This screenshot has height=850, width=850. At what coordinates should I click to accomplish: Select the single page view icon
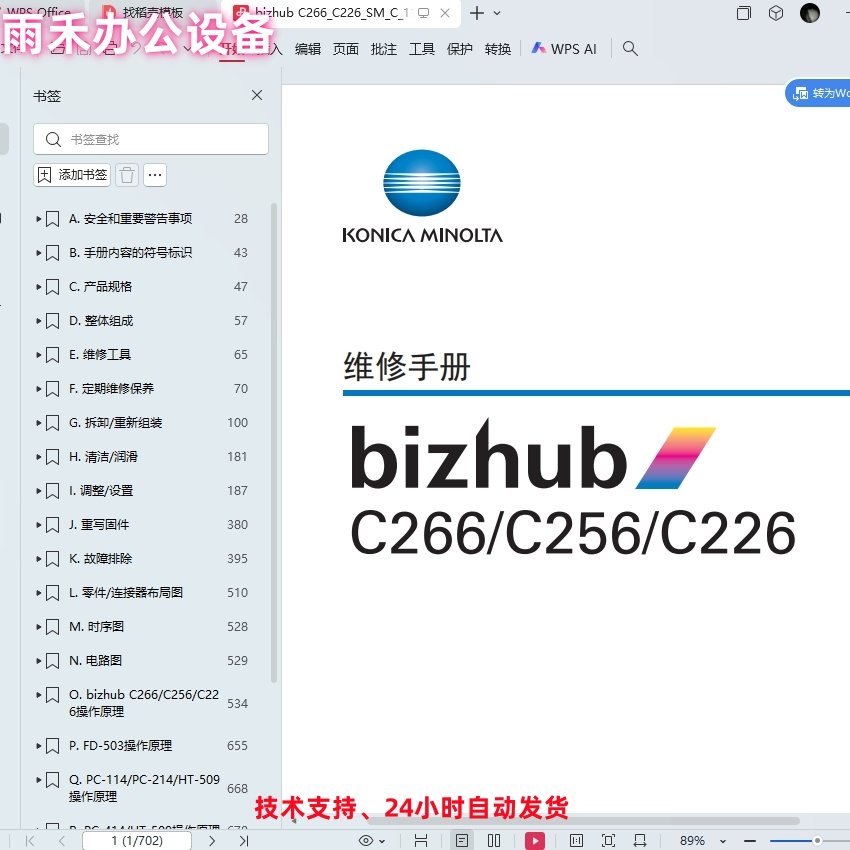click(x=461, y=841)
